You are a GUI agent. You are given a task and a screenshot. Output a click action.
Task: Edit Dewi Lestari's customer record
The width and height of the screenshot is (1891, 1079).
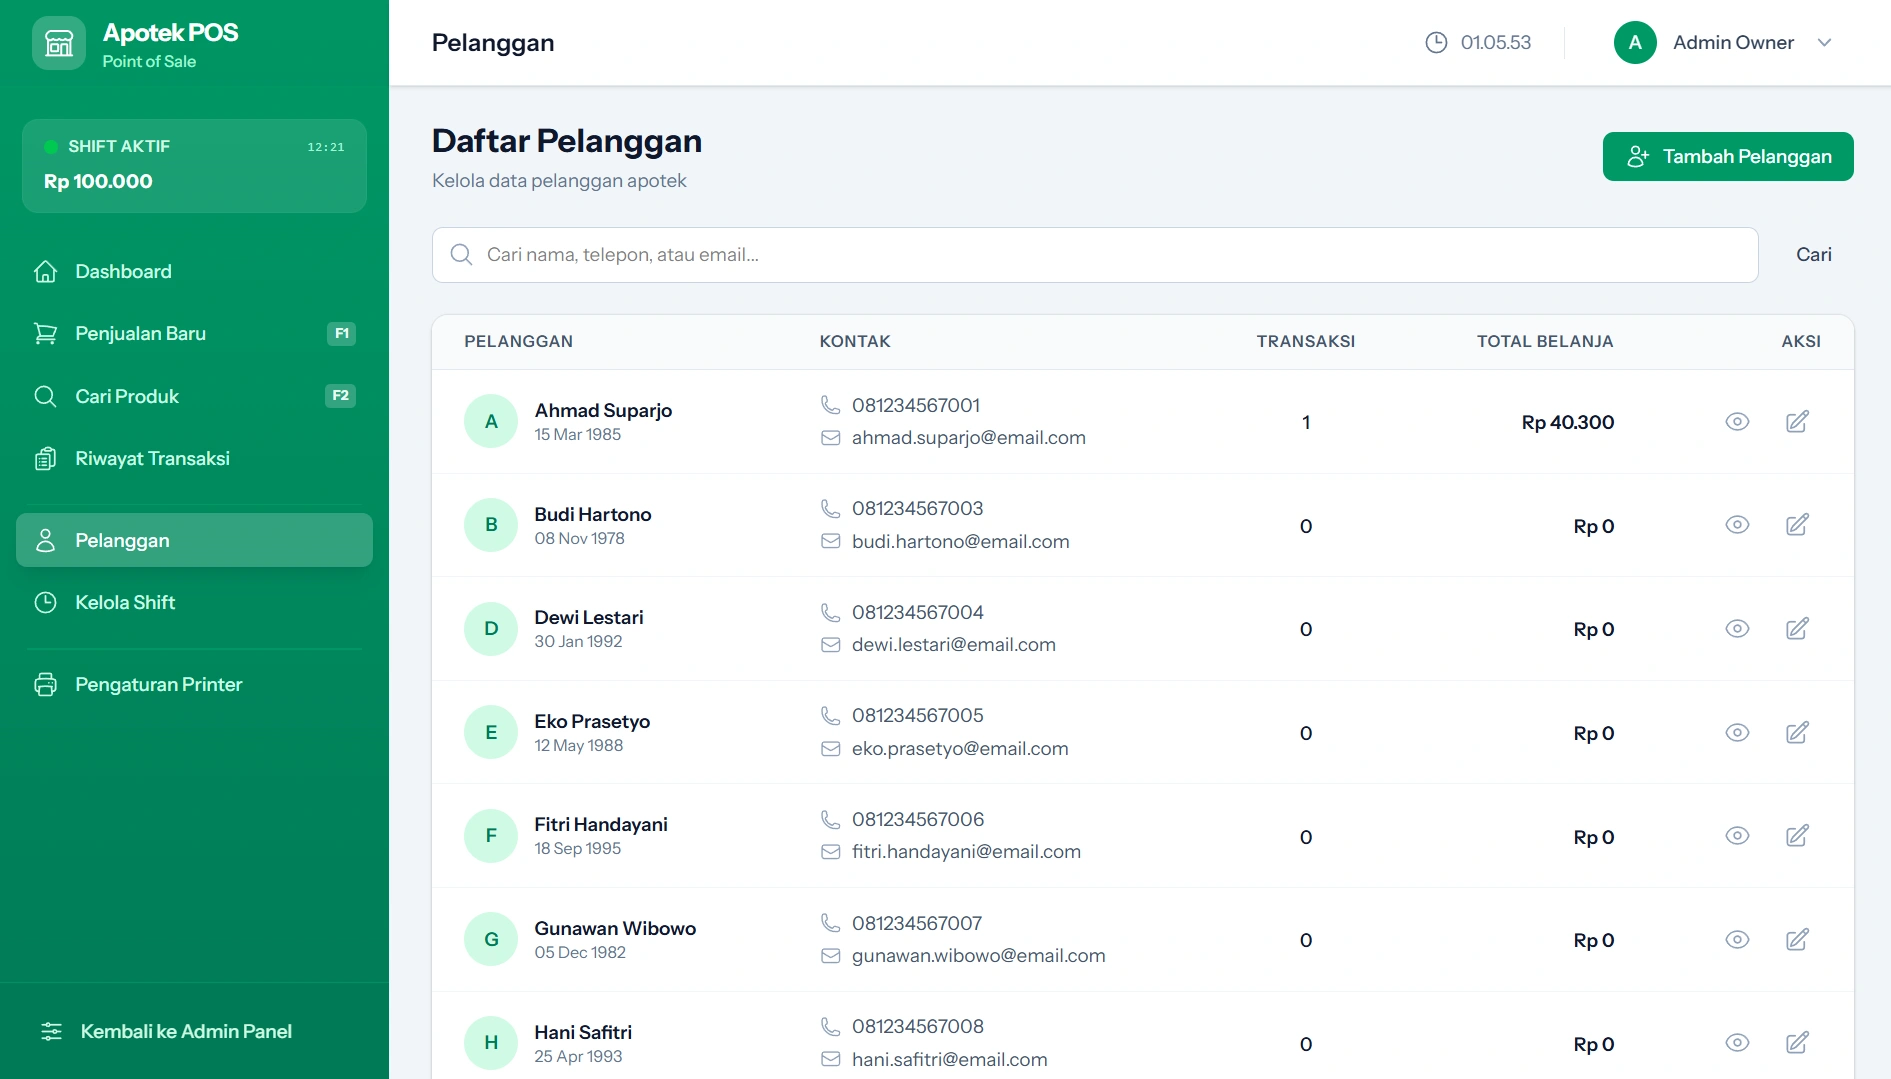pos(1797,629)
